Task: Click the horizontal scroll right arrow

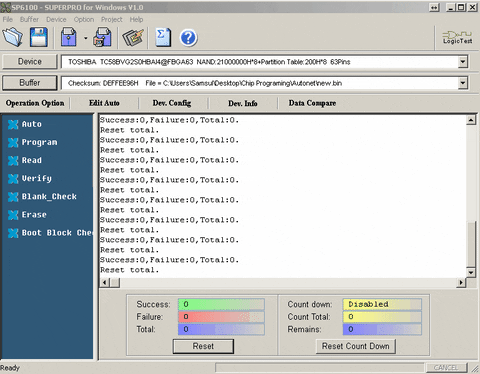Action: [461, 283]
